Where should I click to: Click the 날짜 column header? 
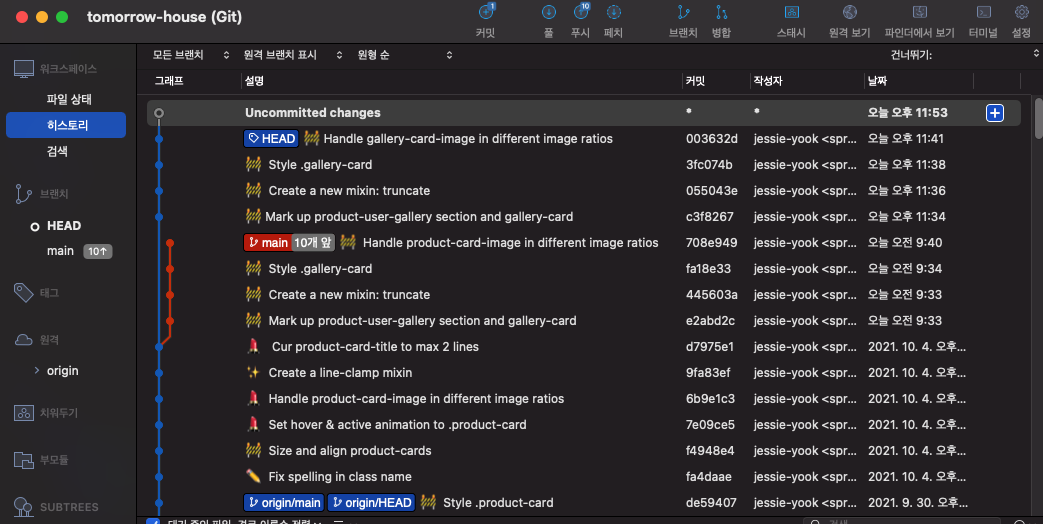coord(877,80)
